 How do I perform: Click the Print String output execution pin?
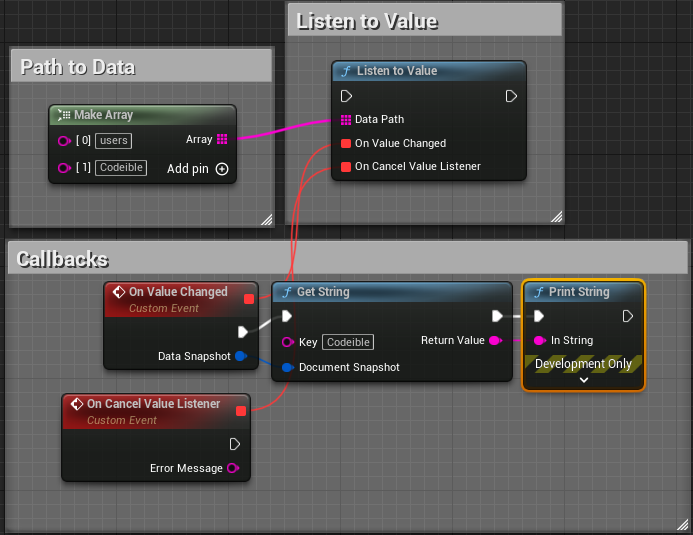click(628, 316)
